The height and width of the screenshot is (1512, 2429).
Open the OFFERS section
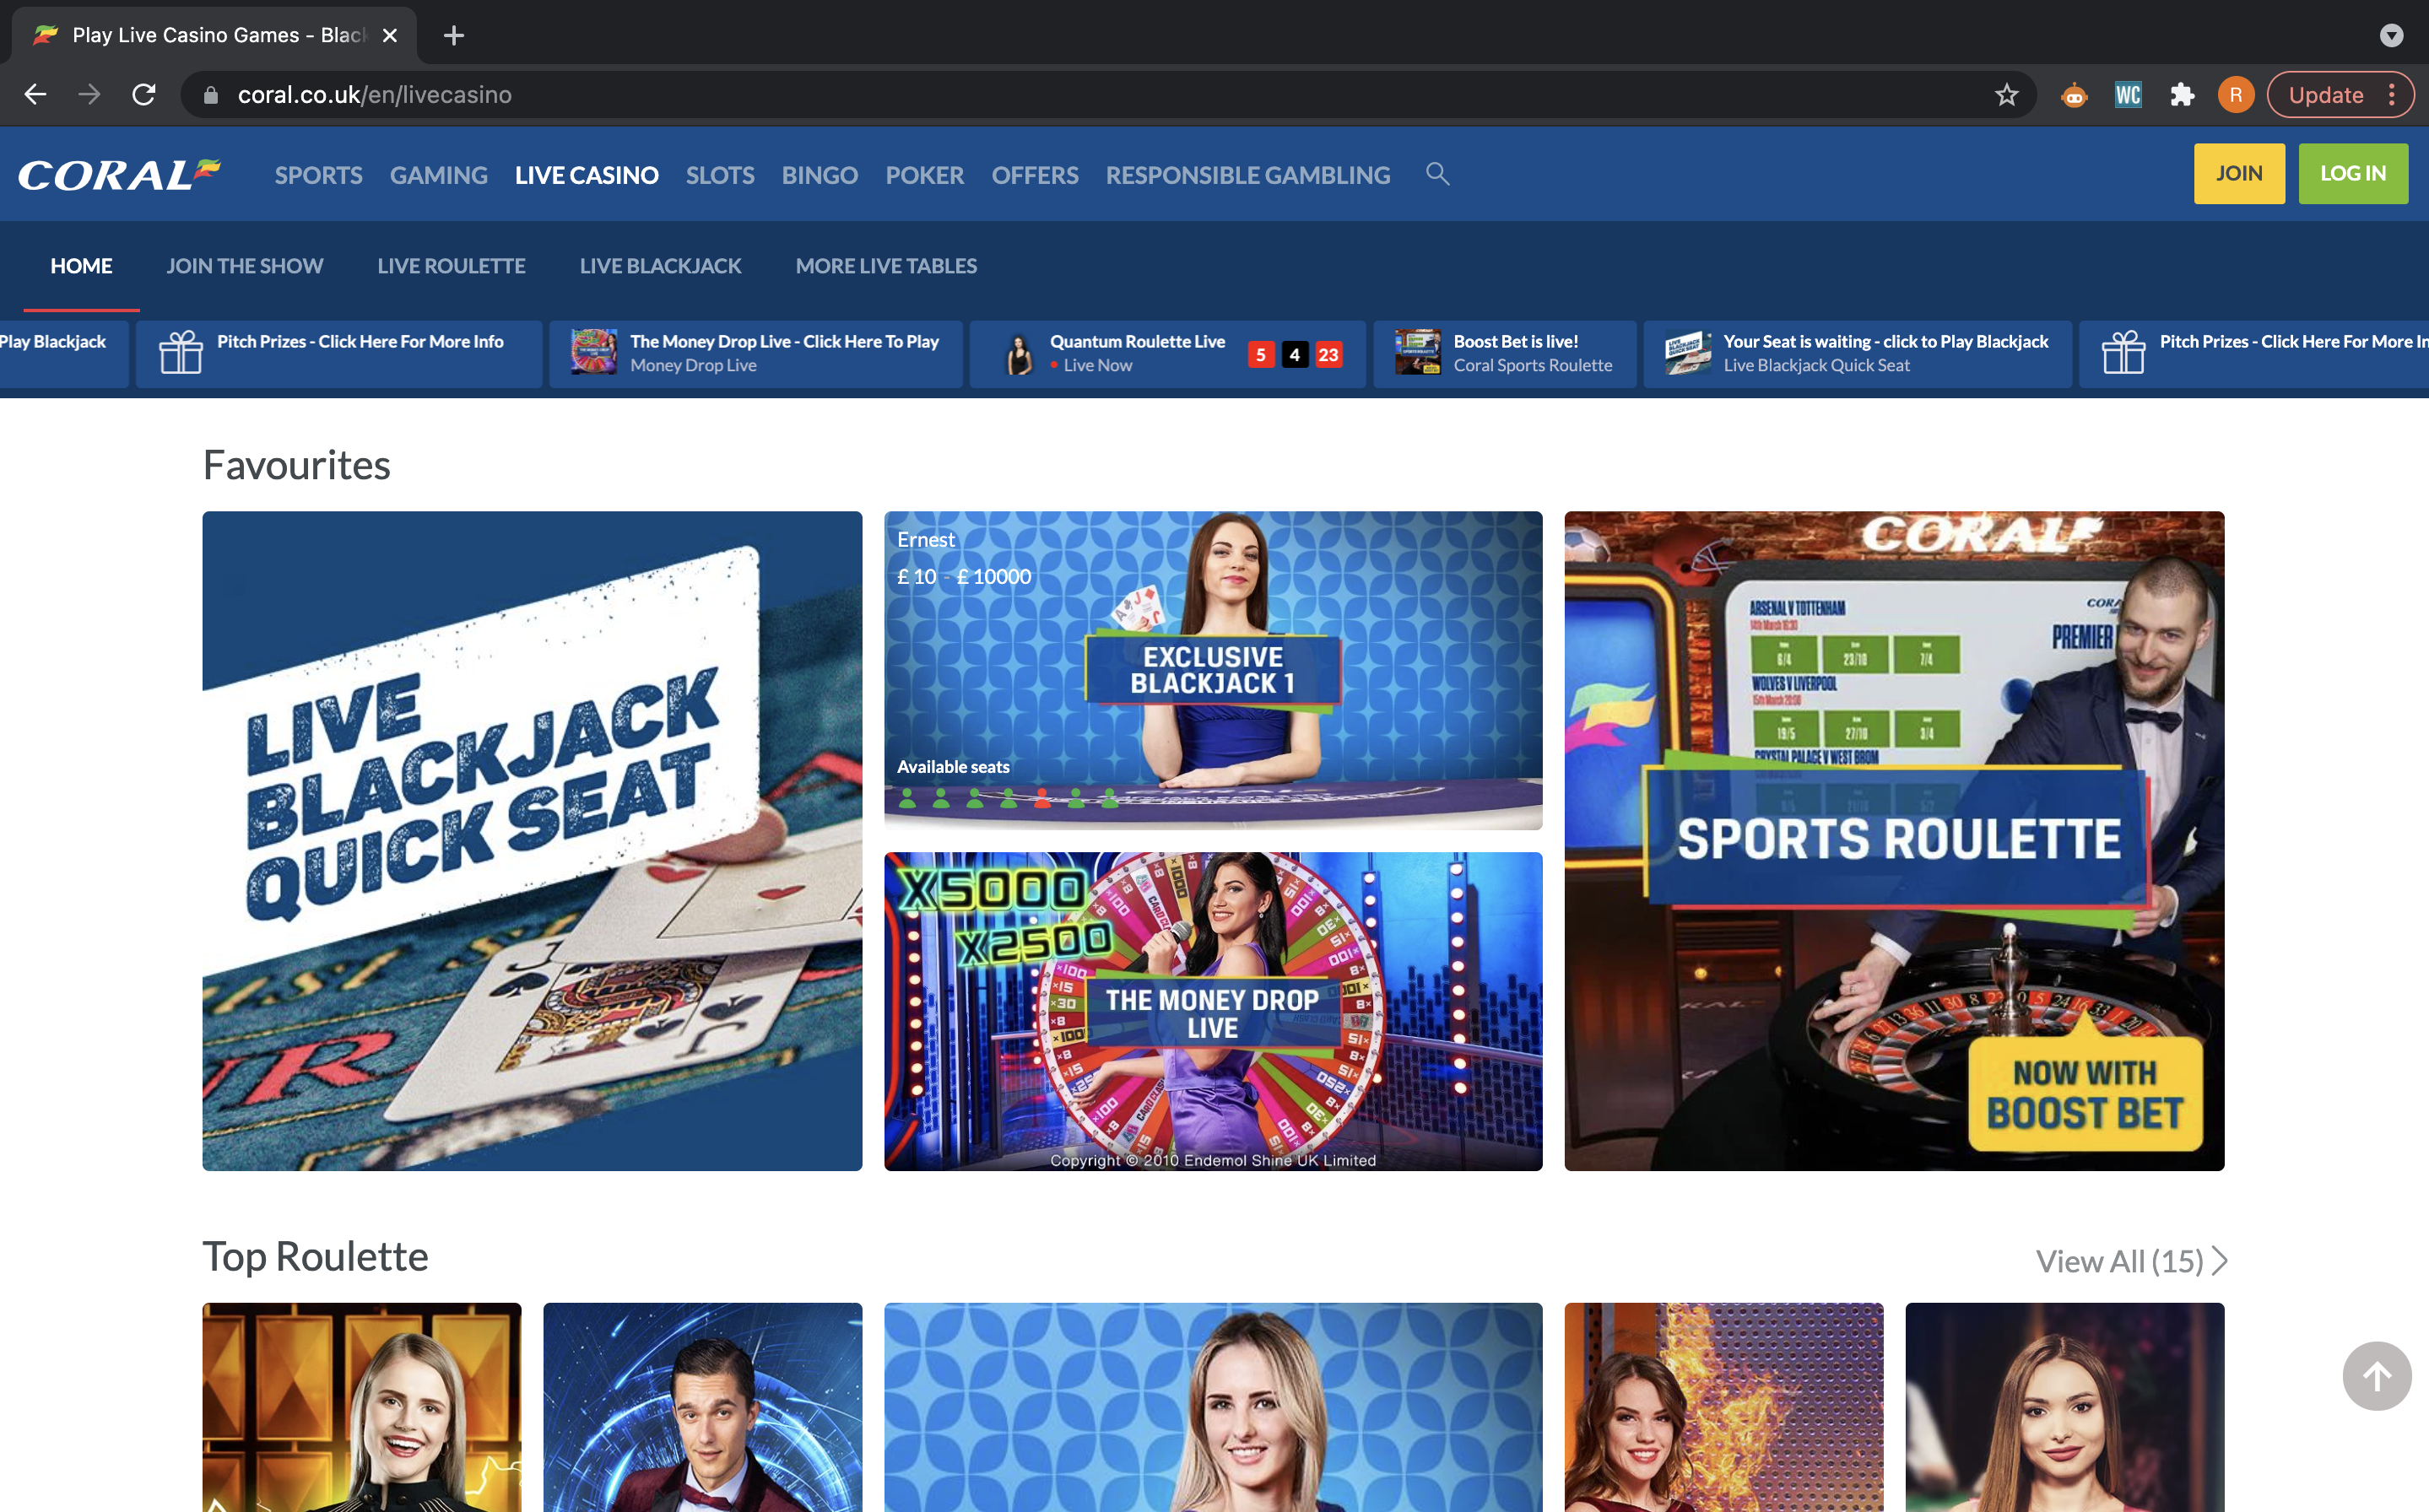click(1035, 175)
